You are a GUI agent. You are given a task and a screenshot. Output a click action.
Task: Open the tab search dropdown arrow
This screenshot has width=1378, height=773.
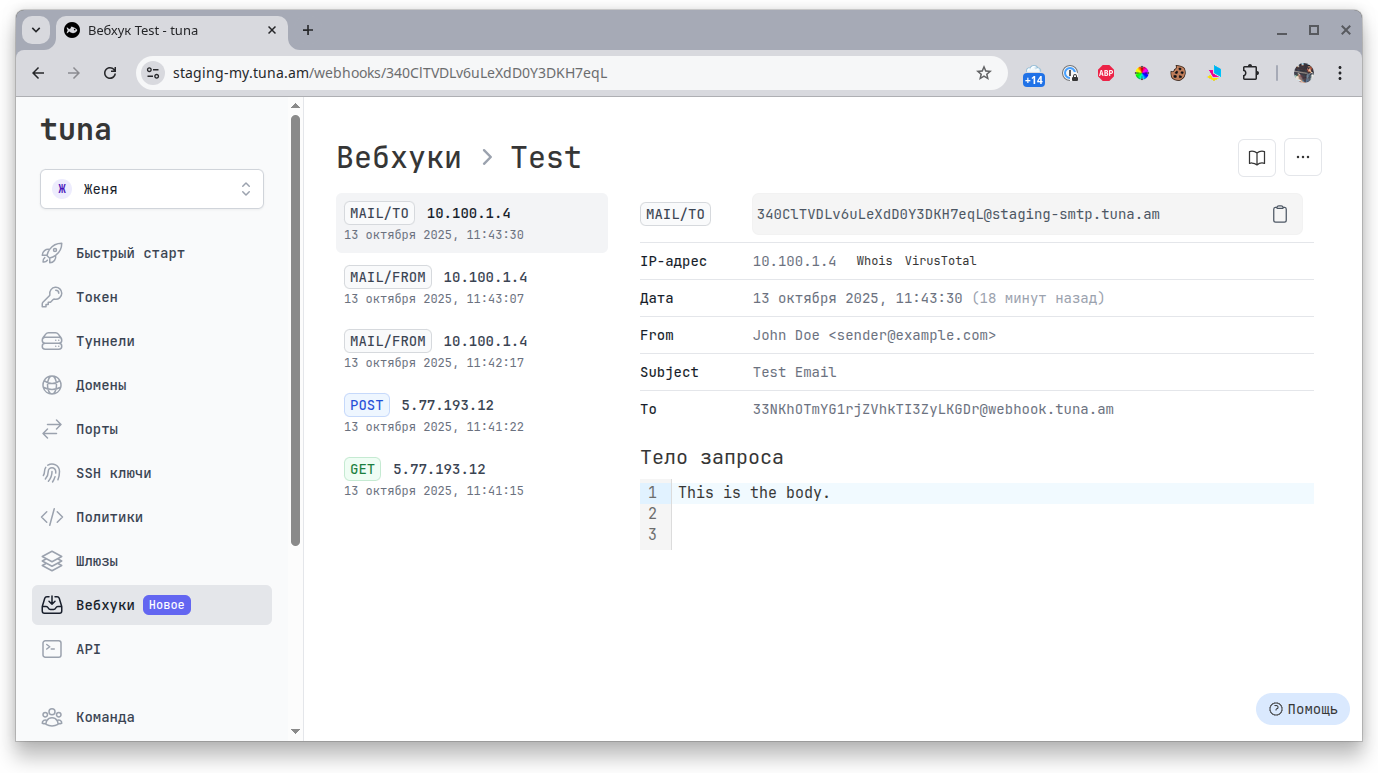coord(36,30)
